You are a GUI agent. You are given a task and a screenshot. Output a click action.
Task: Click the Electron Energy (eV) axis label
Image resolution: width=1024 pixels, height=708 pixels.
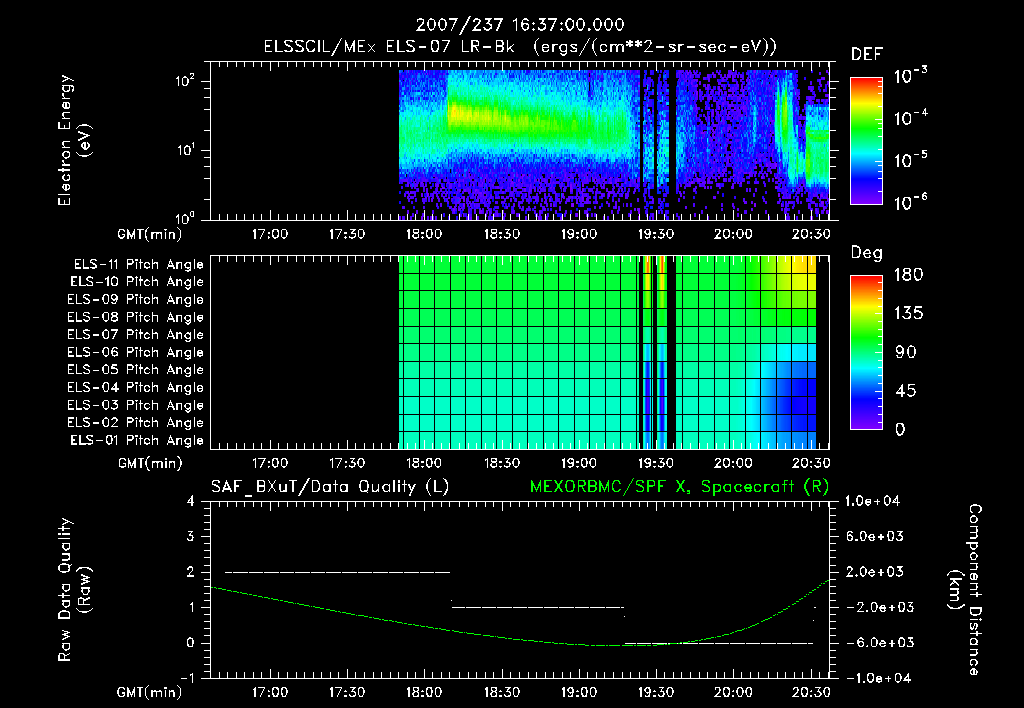click(x=74, y=140)
